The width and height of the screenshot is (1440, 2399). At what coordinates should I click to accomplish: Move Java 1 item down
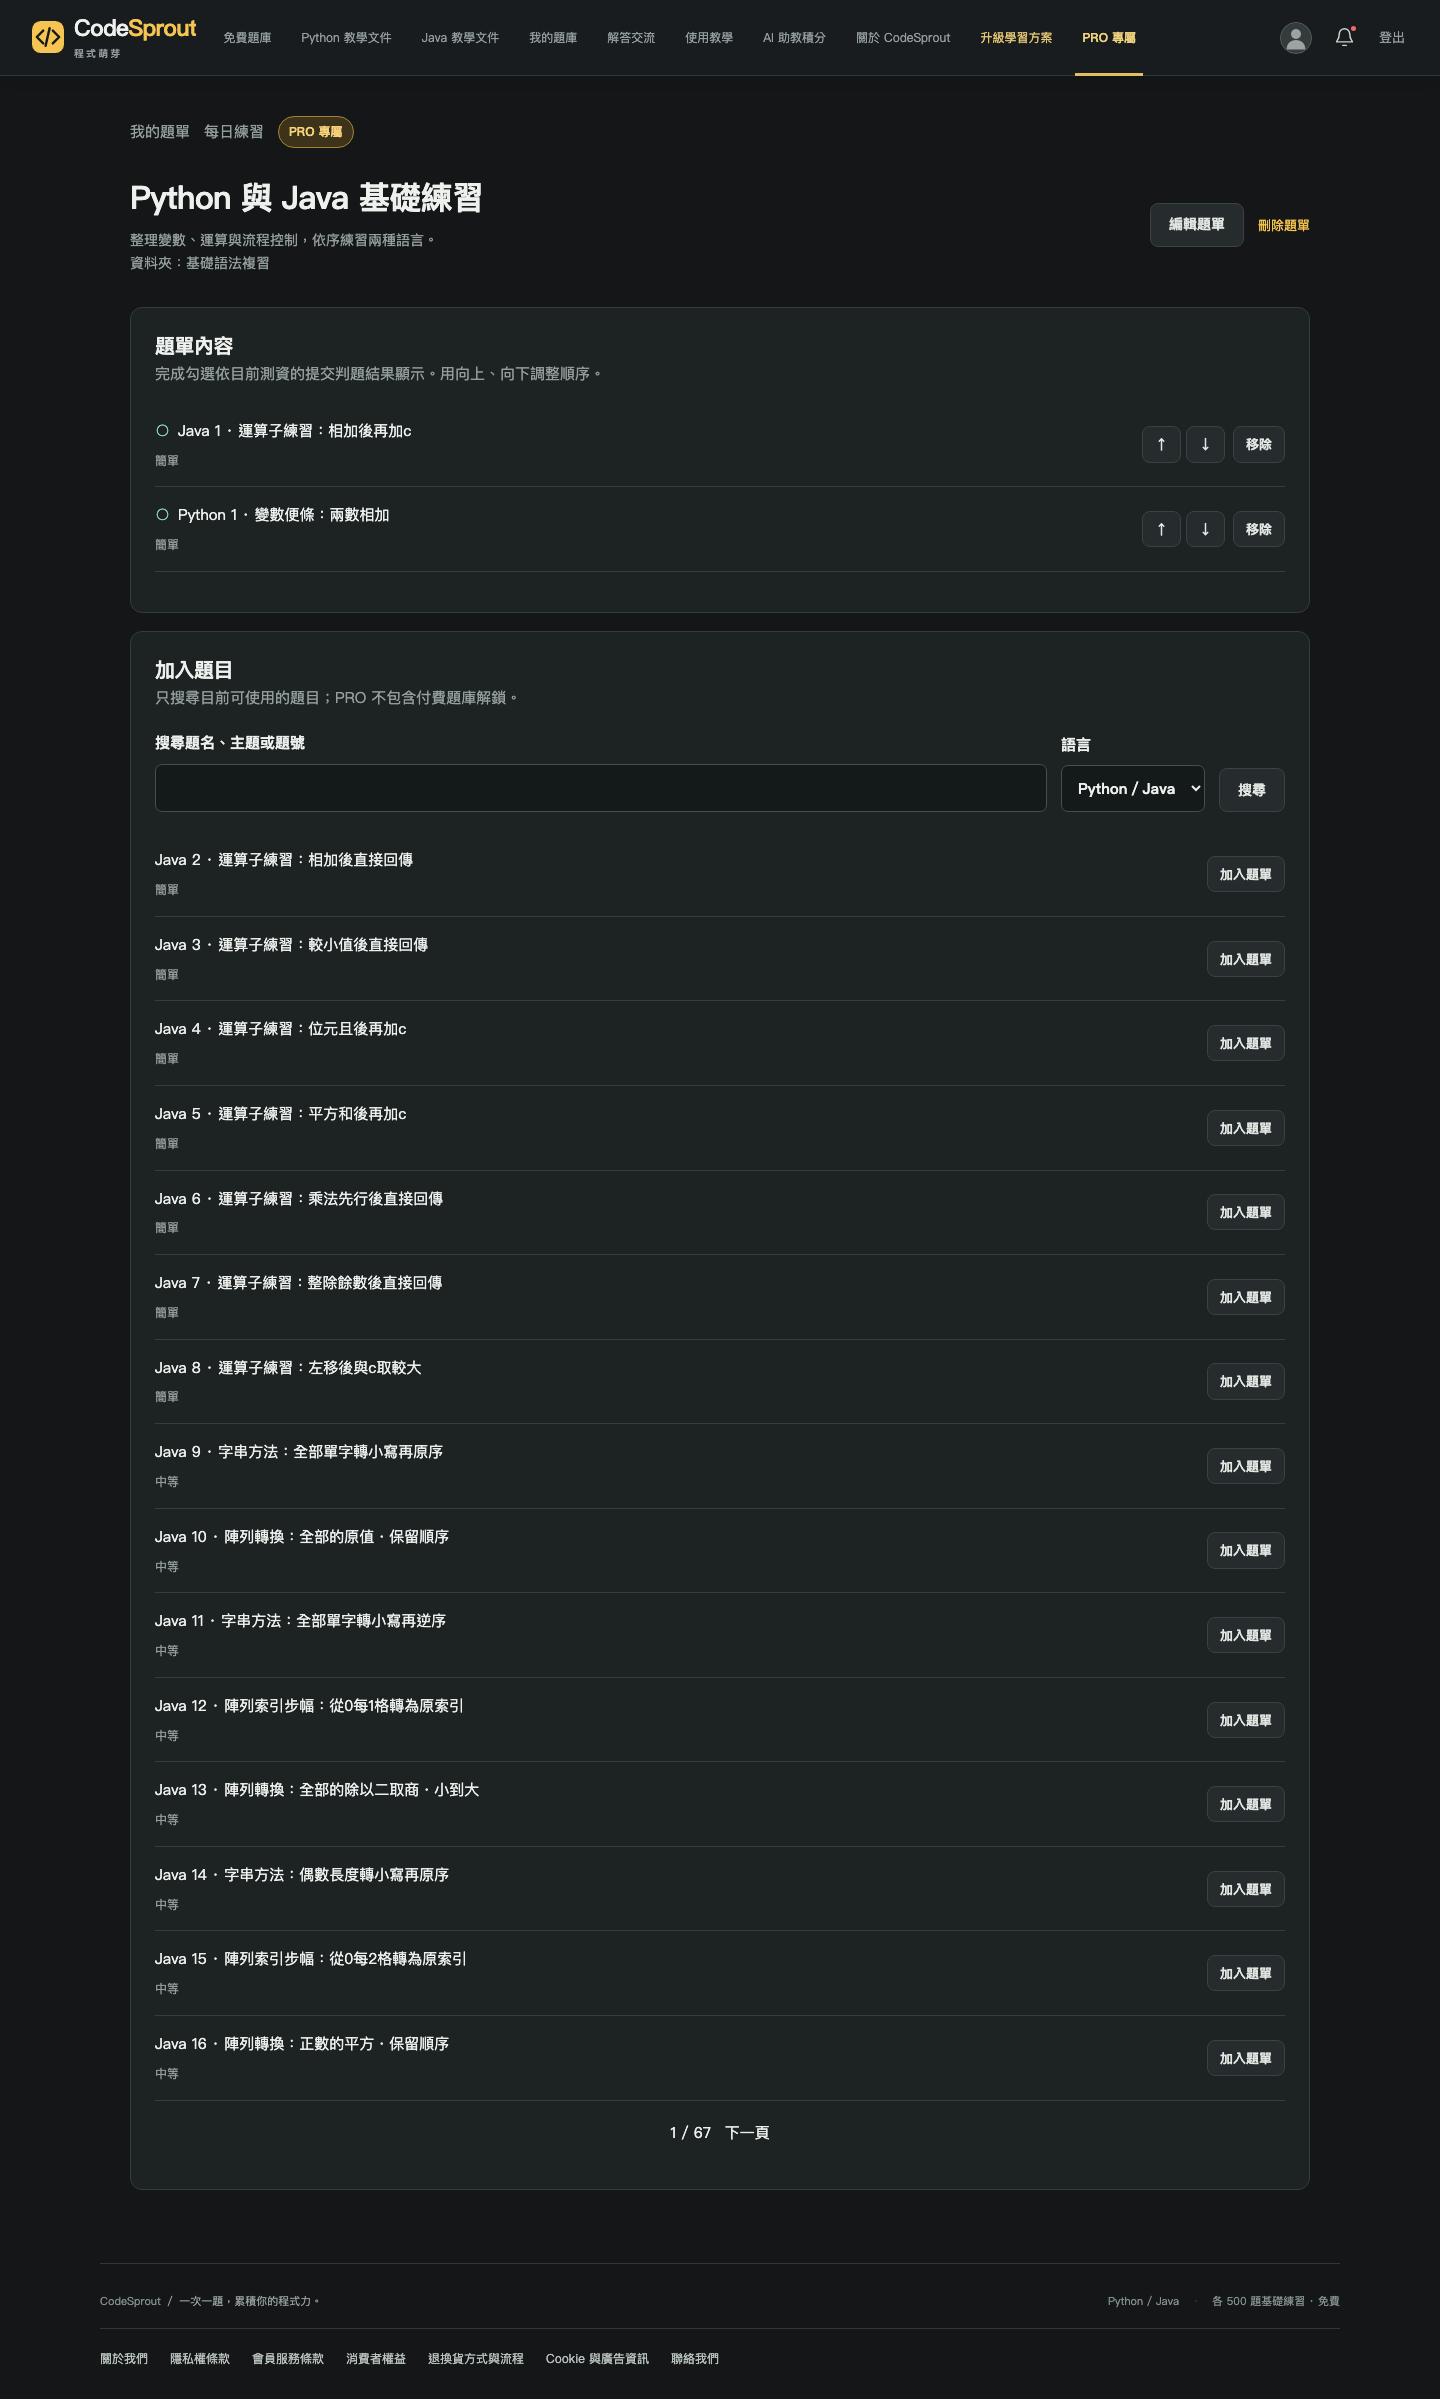pos(1205,445)
